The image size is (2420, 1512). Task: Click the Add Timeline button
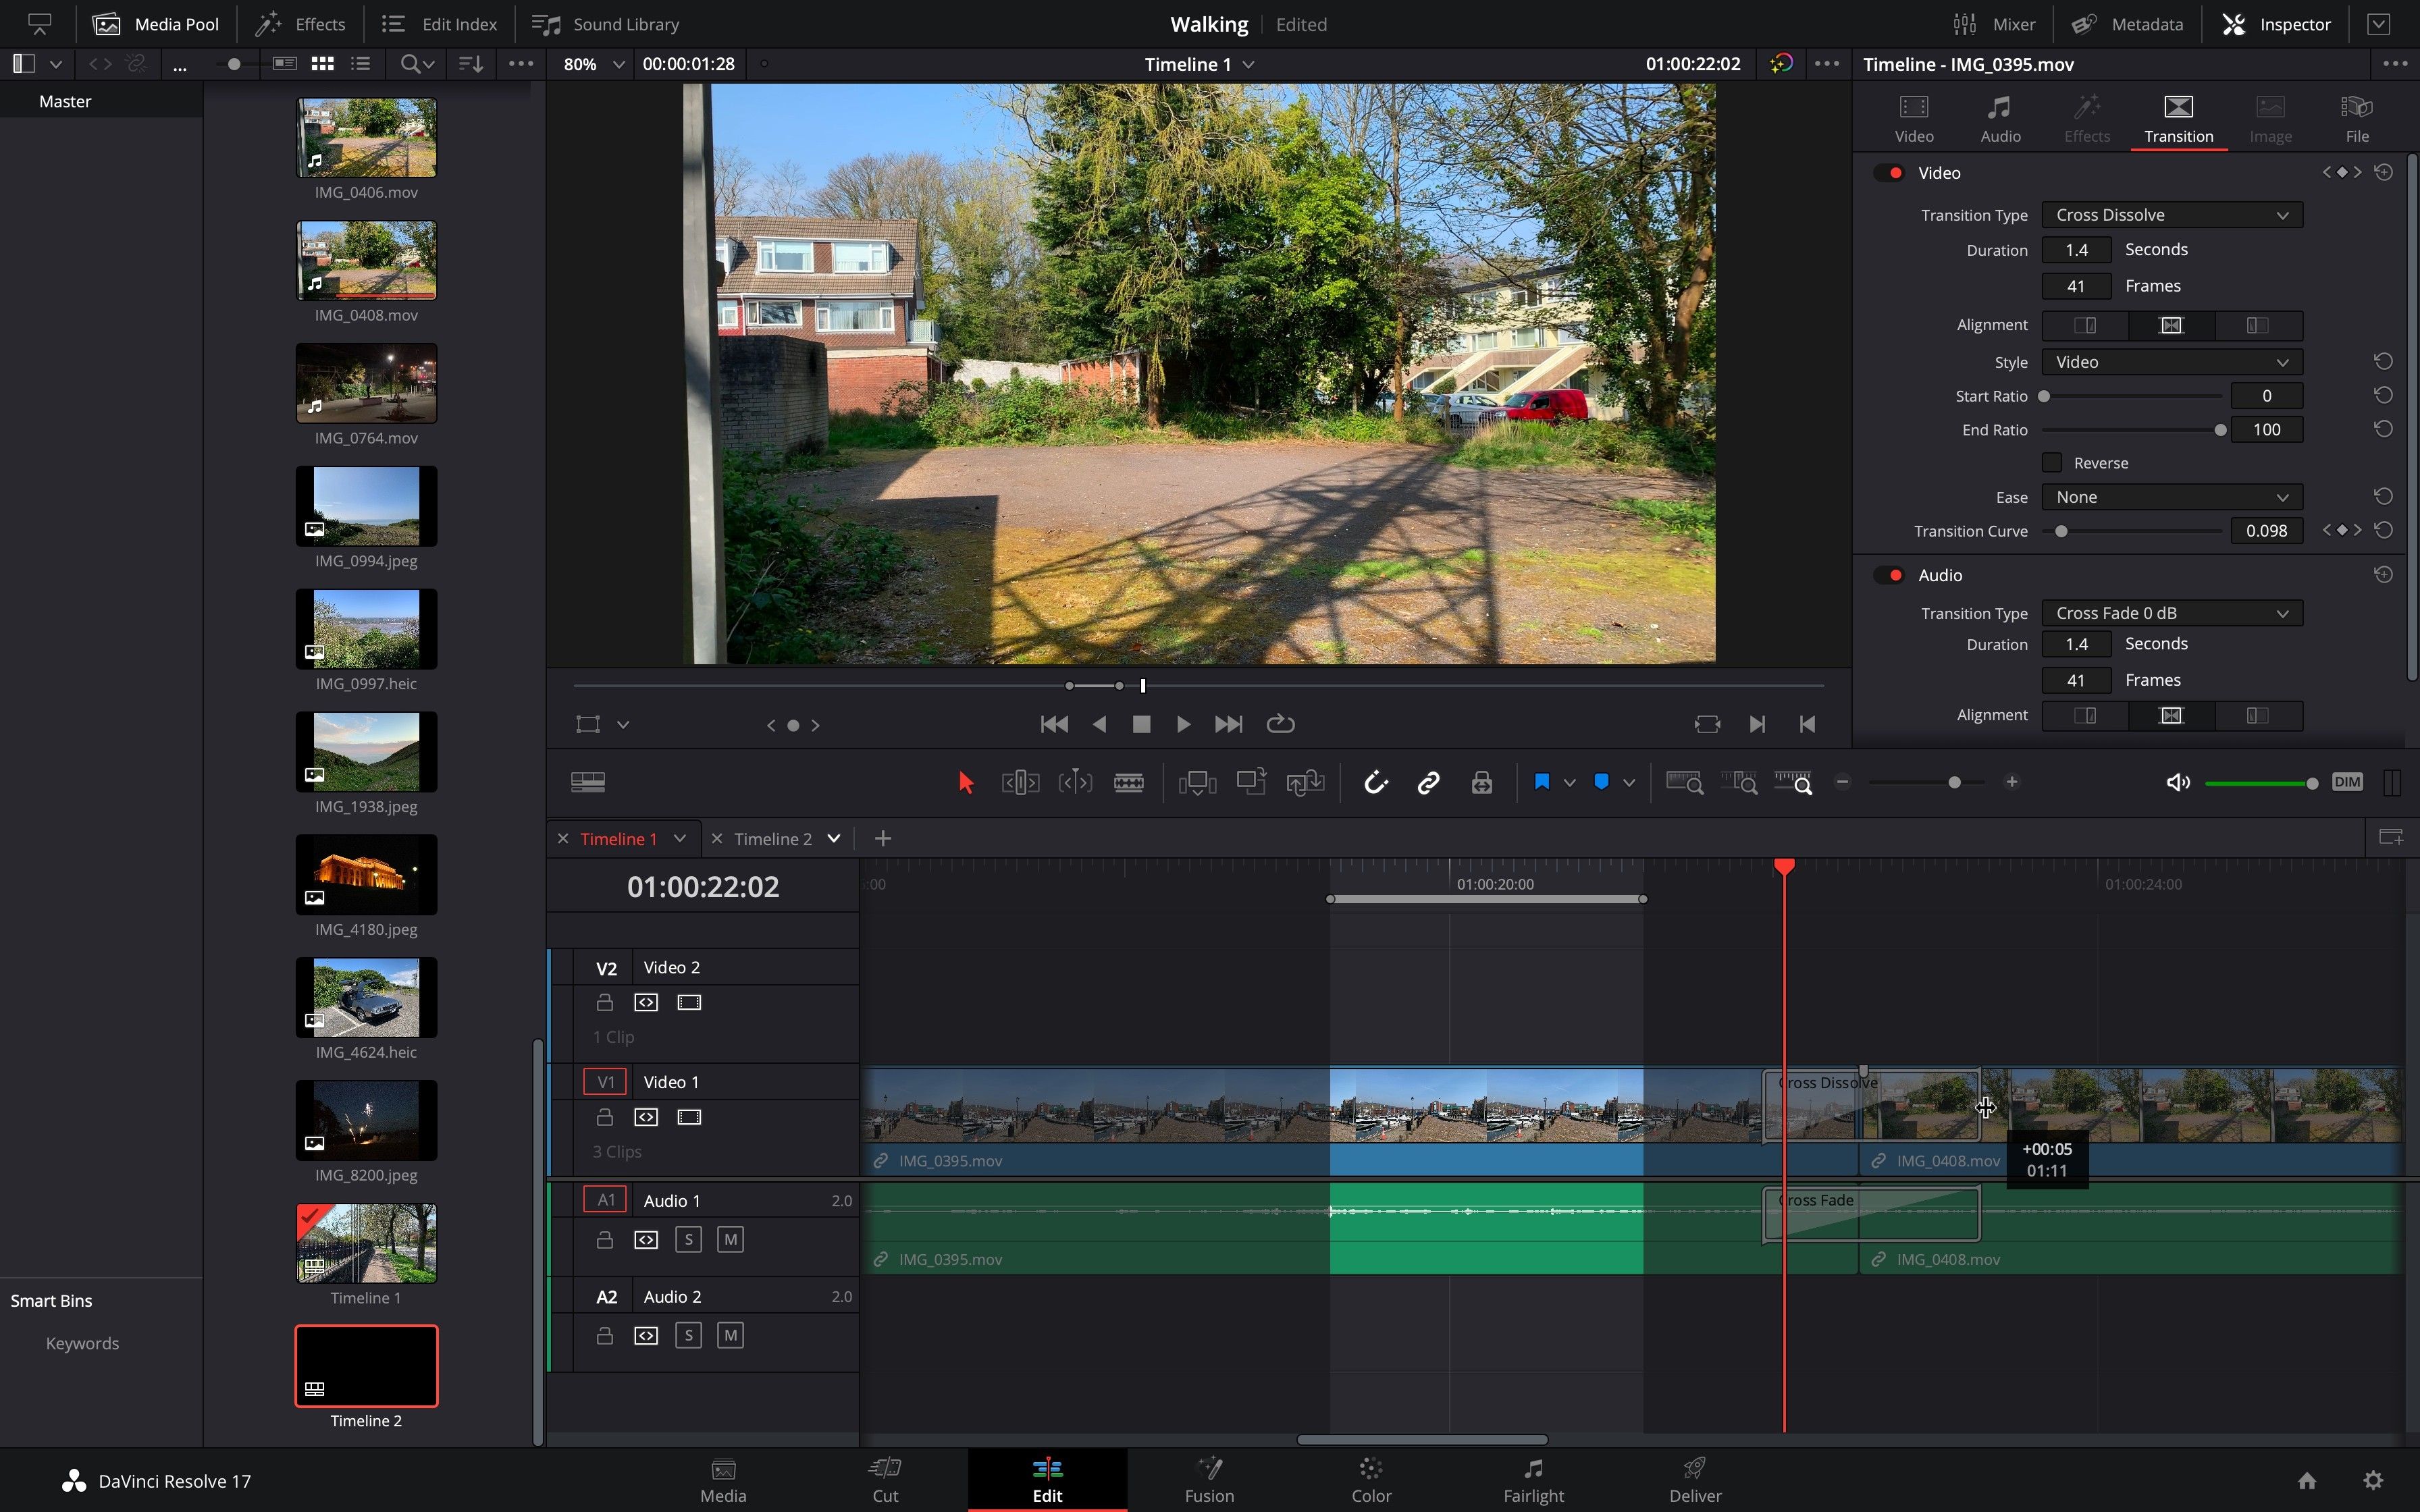pyautogui.click(x=883, y=838)
